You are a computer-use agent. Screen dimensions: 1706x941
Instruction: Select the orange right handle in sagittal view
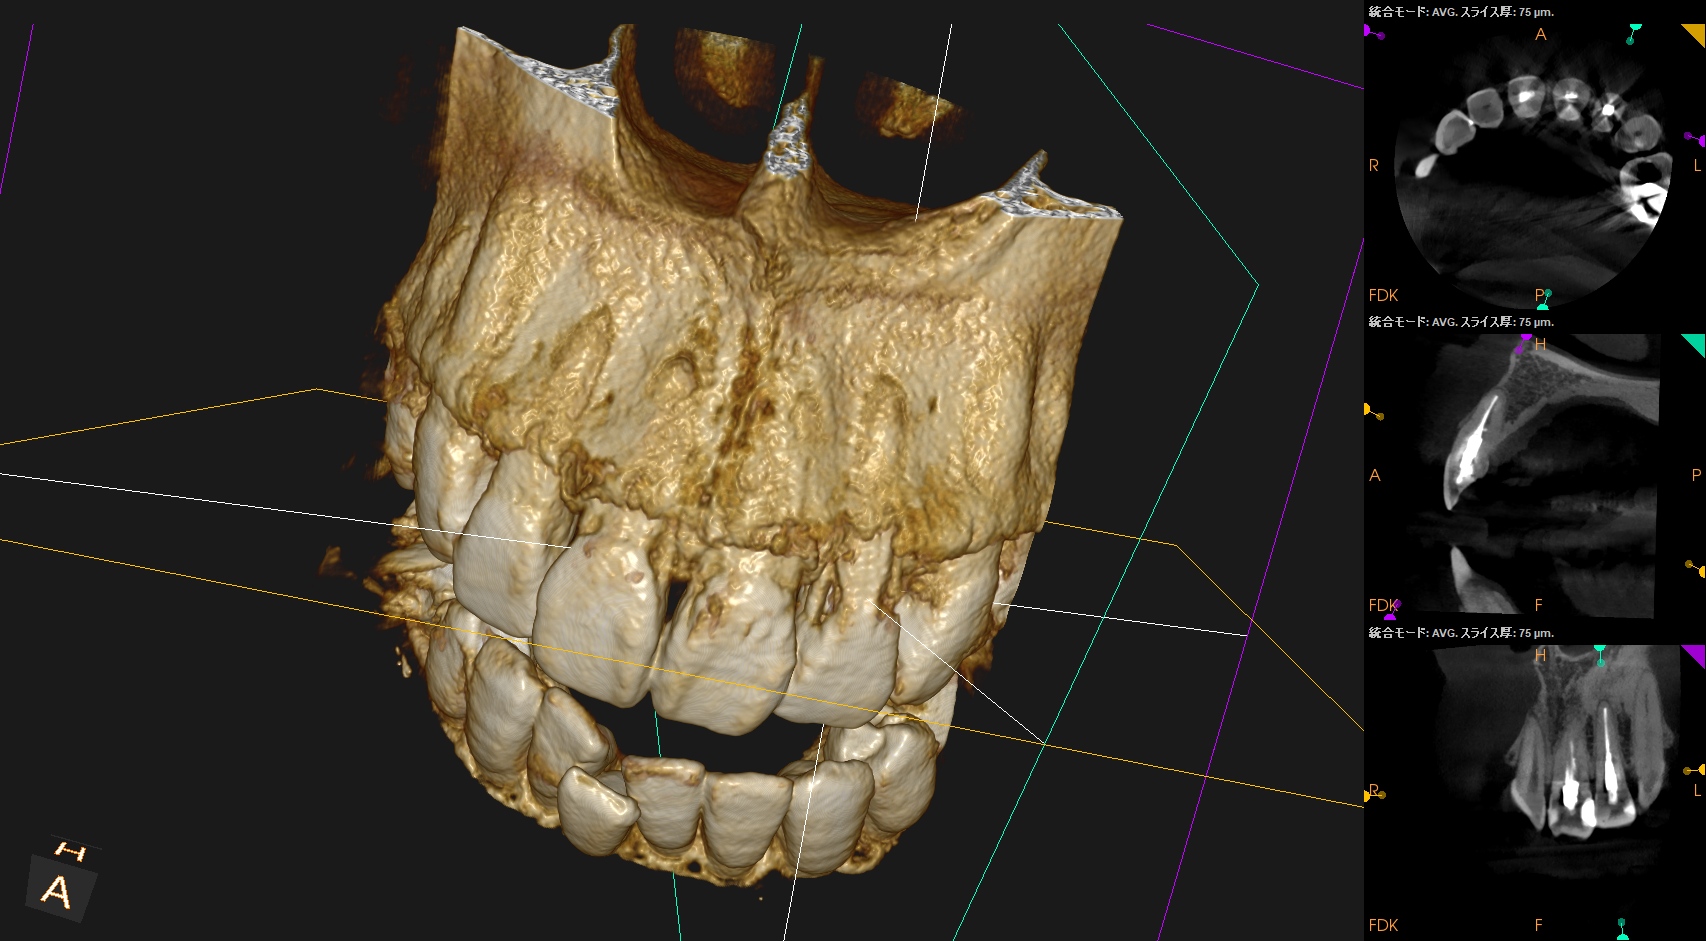tap(1693, 567)
